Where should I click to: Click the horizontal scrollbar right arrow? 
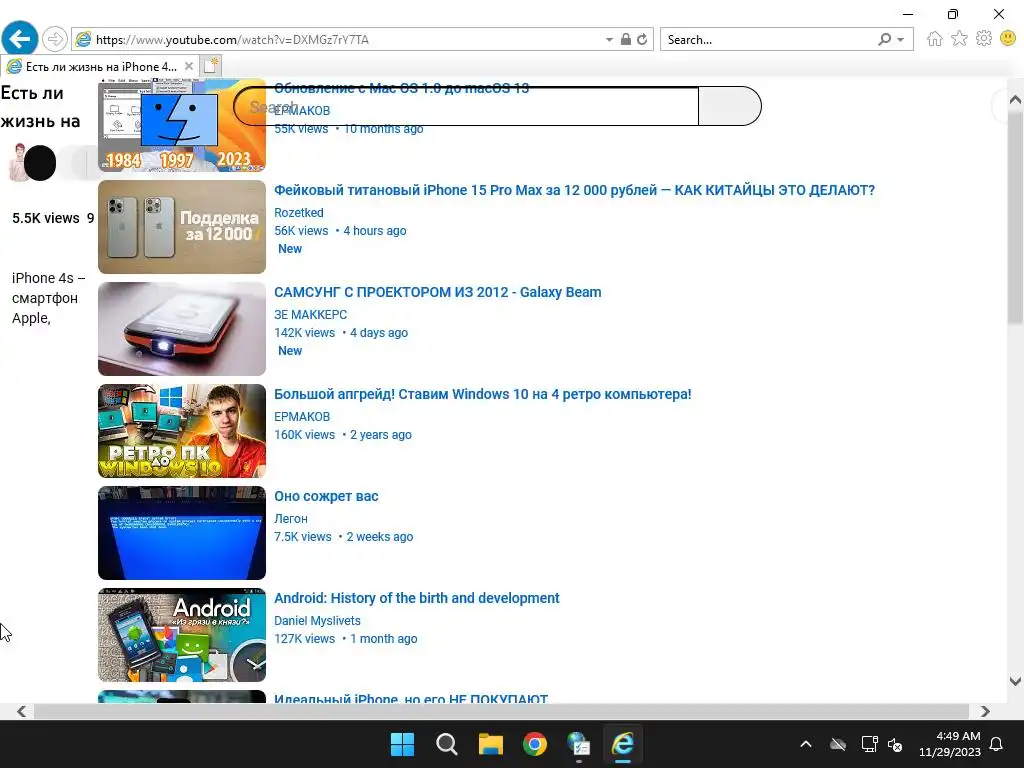(985, 711)
